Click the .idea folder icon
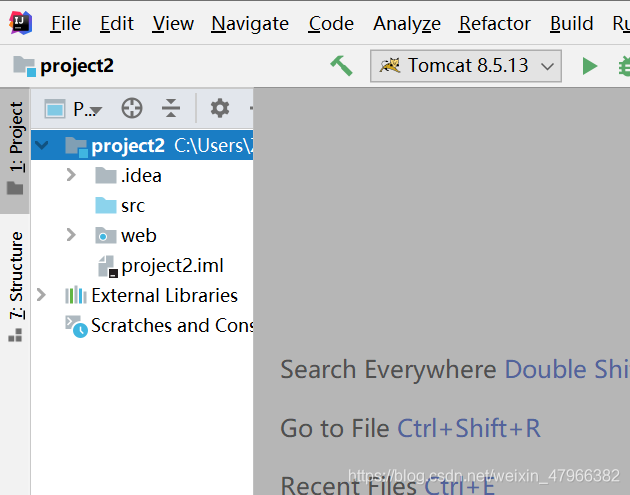The image size is (630, 495). pyautogui.click(x=106, y=176)
